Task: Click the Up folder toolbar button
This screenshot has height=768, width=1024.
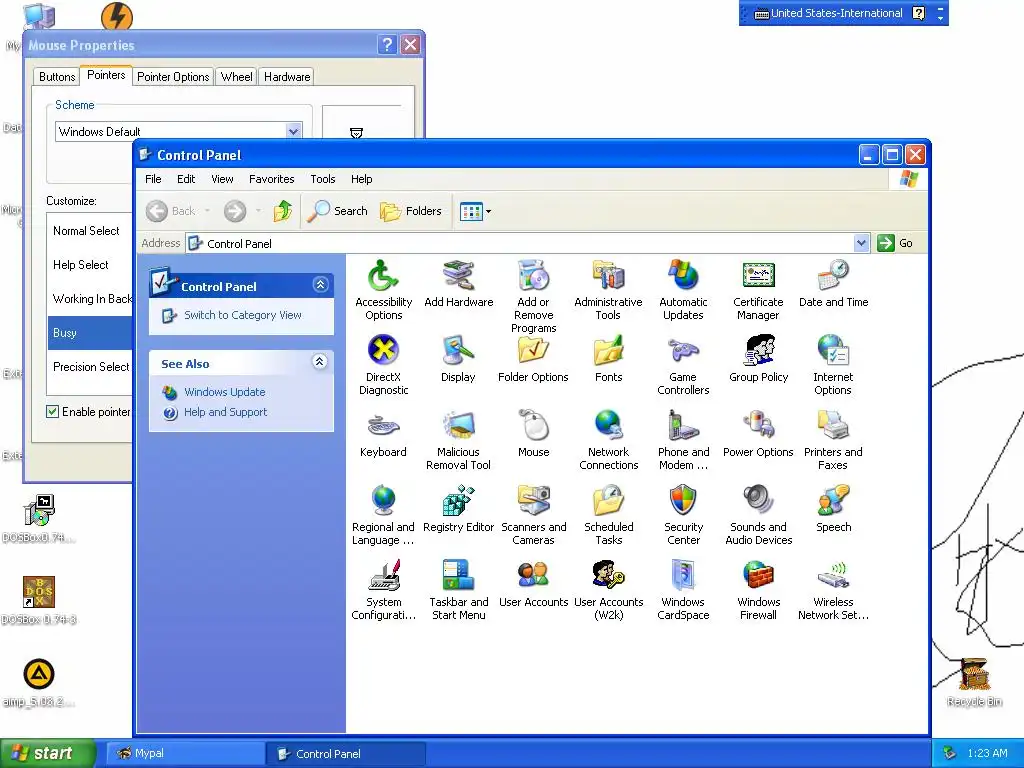Action: (x=283, y=211)
